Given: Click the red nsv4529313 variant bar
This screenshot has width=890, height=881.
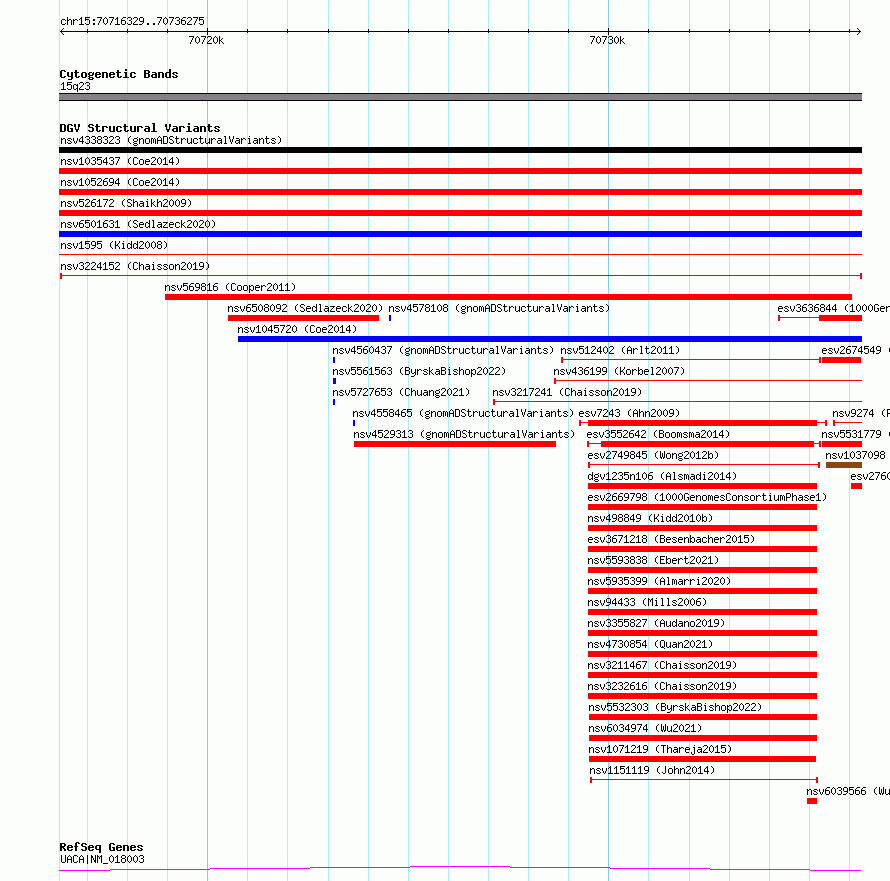Looking at the screenshot, I should click(x=455, y=444).
